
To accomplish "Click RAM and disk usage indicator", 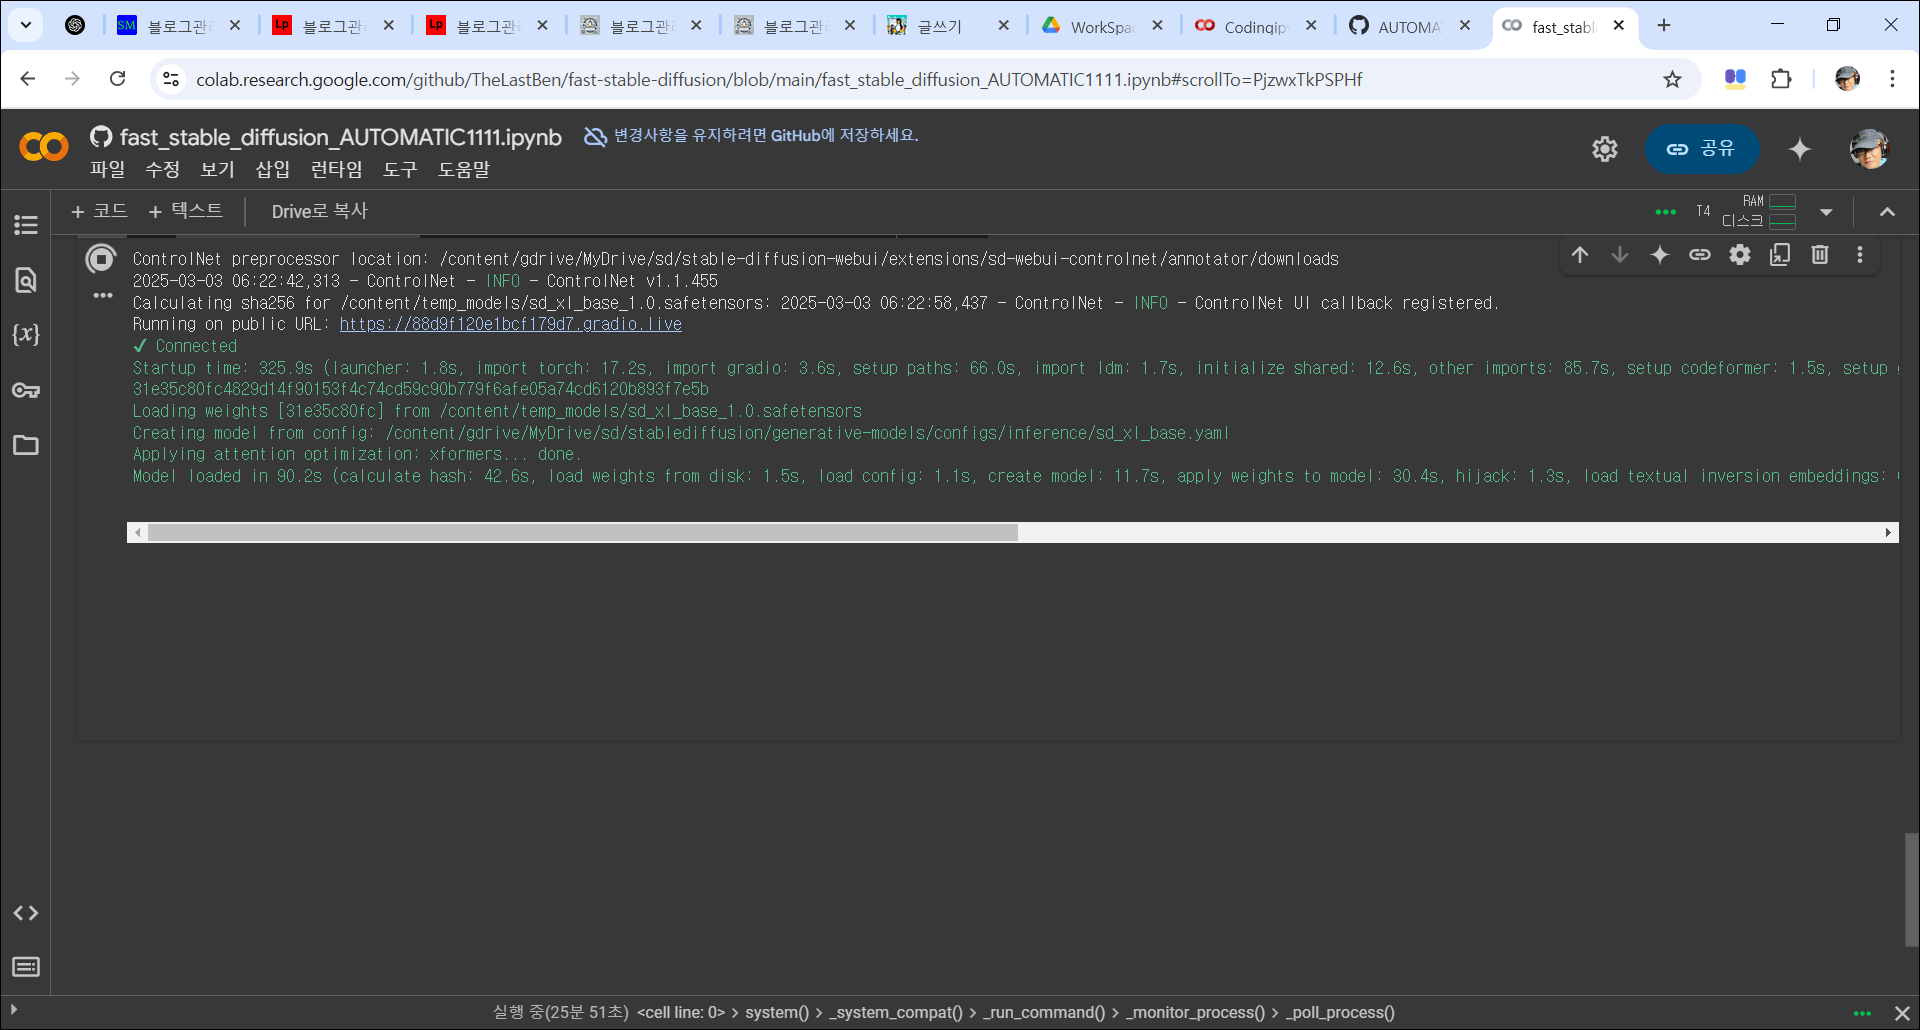I will 1759,211.
